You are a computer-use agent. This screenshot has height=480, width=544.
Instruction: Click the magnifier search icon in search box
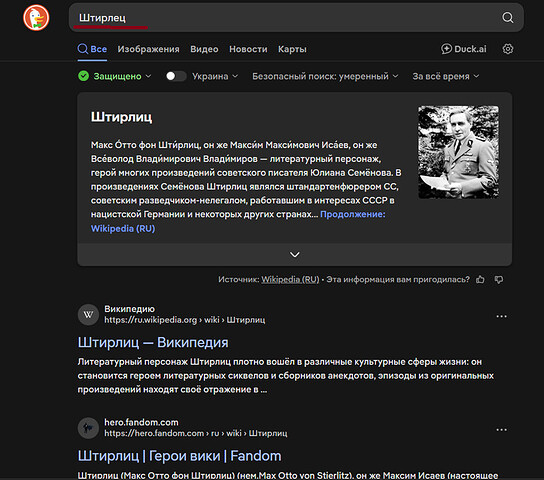coord(508,17)
